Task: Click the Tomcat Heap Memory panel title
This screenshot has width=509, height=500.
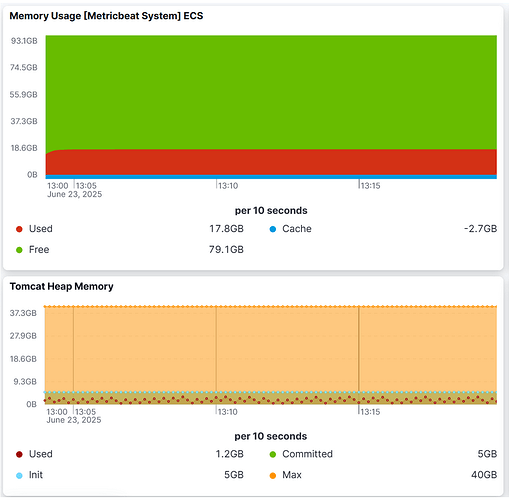Action: click(61, 286)
